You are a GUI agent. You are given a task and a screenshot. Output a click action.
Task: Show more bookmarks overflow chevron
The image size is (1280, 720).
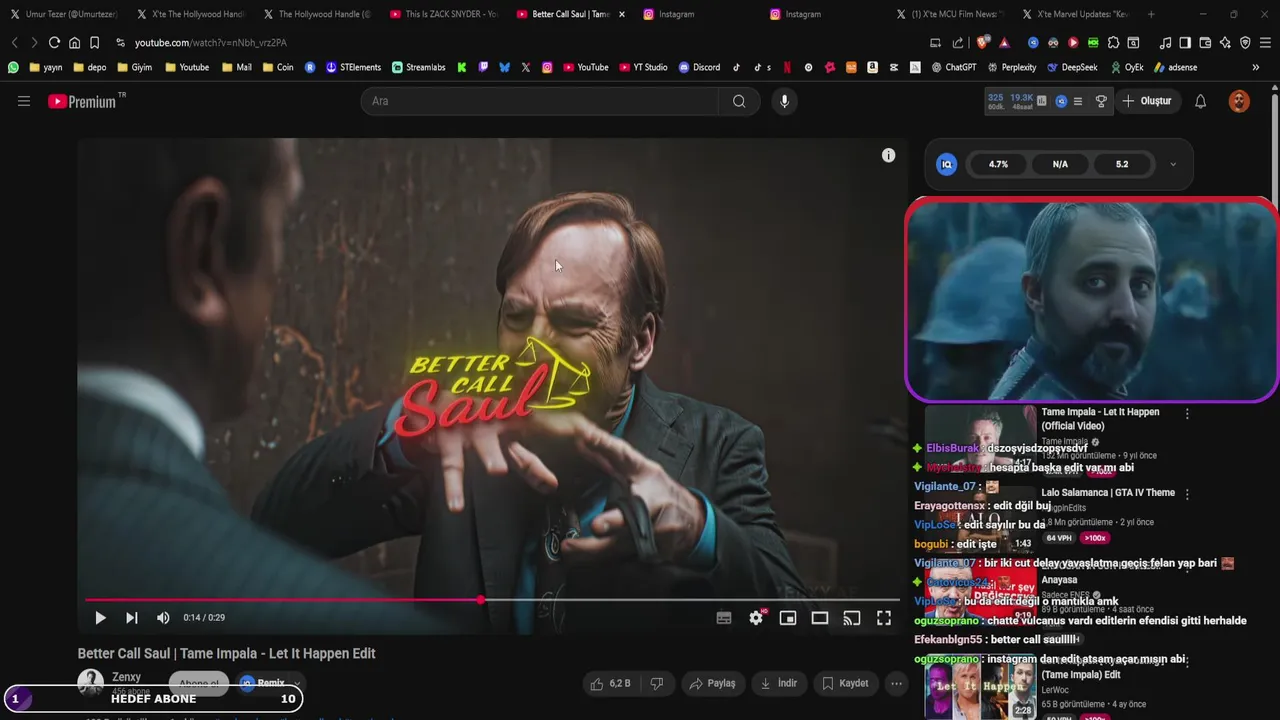1256,67
